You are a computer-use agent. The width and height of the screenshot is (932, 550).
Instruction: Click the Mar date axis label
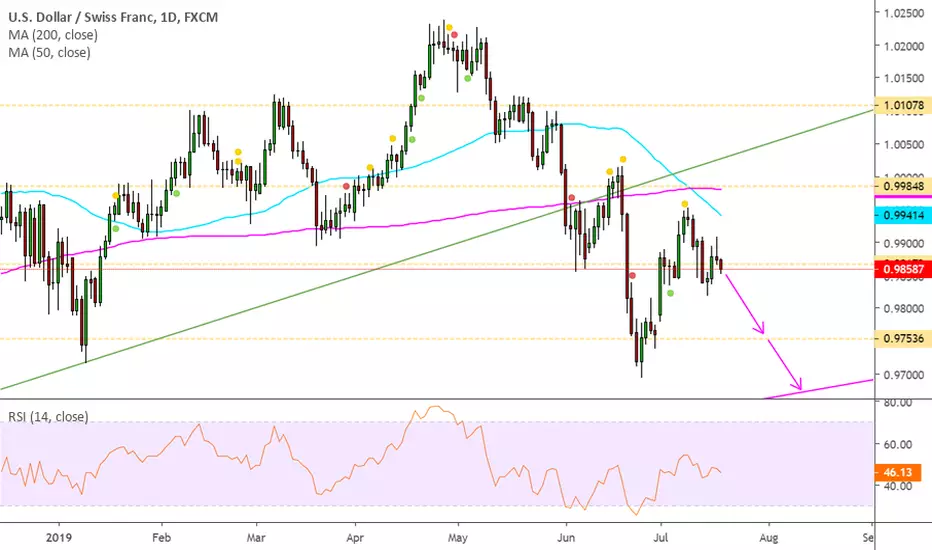point(256,538)
